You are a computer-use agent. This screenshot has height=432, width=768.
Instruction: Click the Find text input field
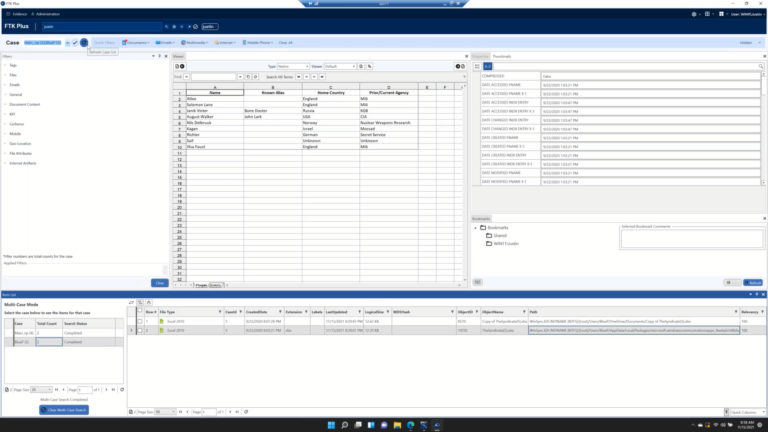tap(211, 76)
